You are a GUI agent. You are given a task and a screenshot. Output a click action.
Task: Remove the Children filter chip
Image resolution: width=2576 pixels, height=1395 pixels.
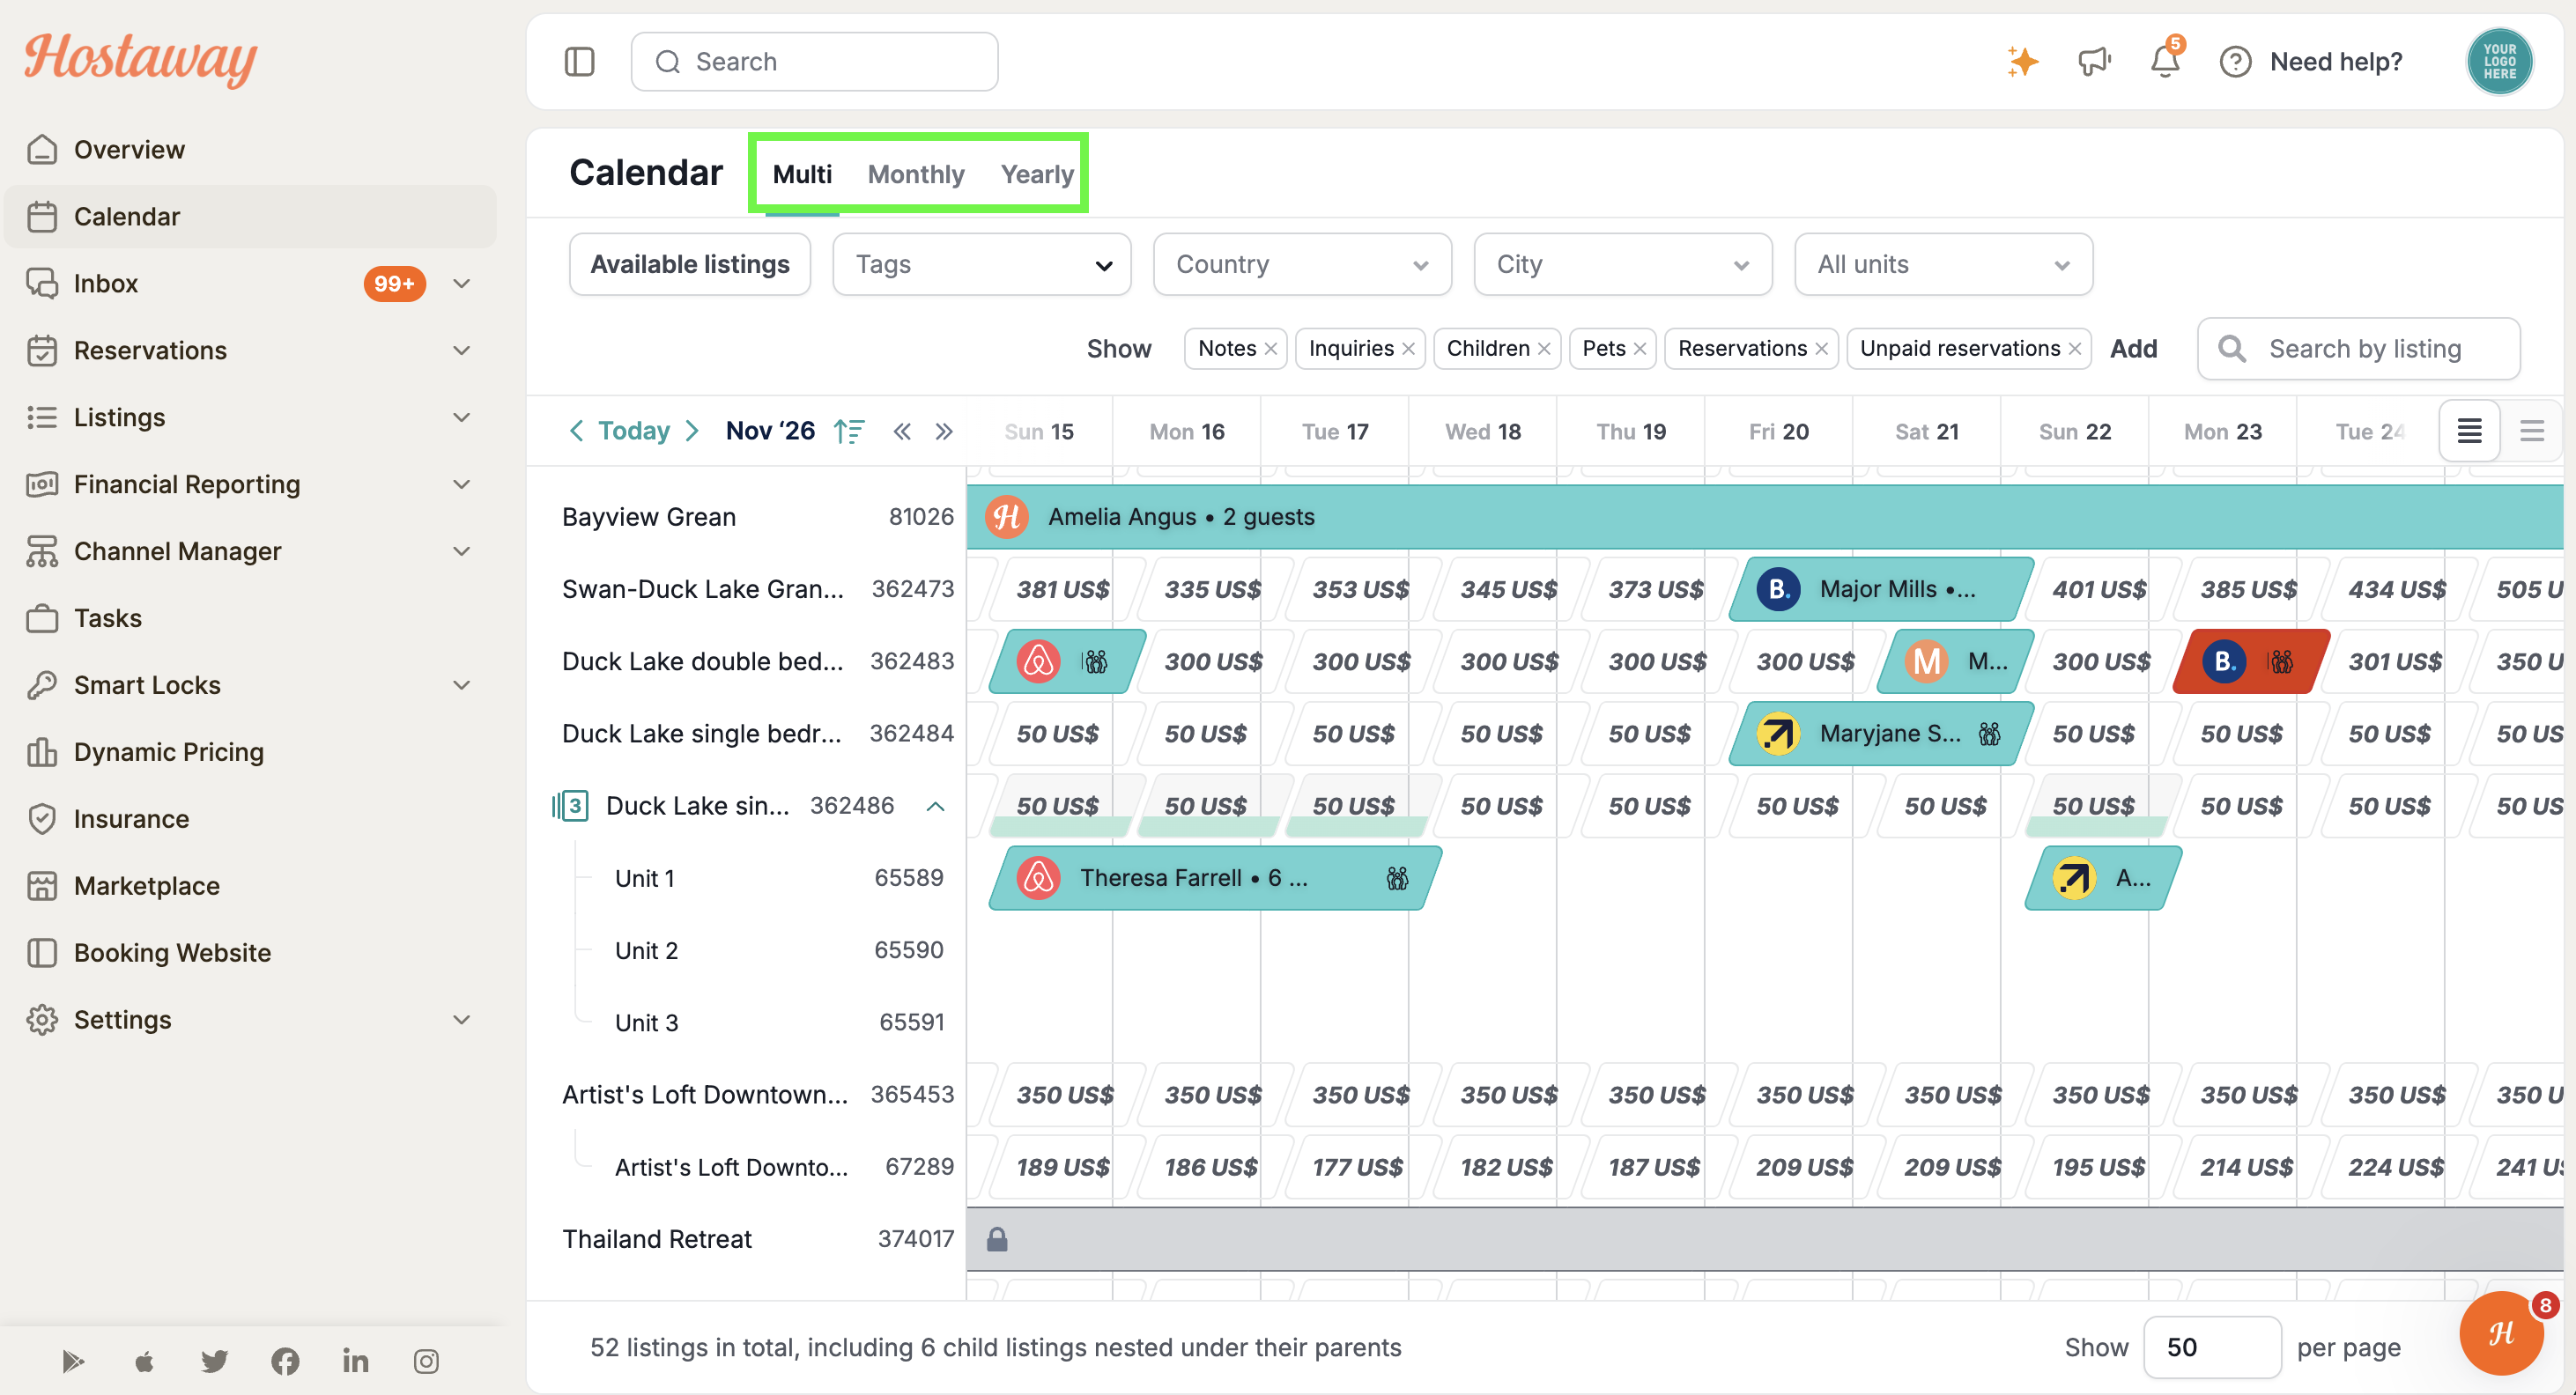[x=1544, y=349]
